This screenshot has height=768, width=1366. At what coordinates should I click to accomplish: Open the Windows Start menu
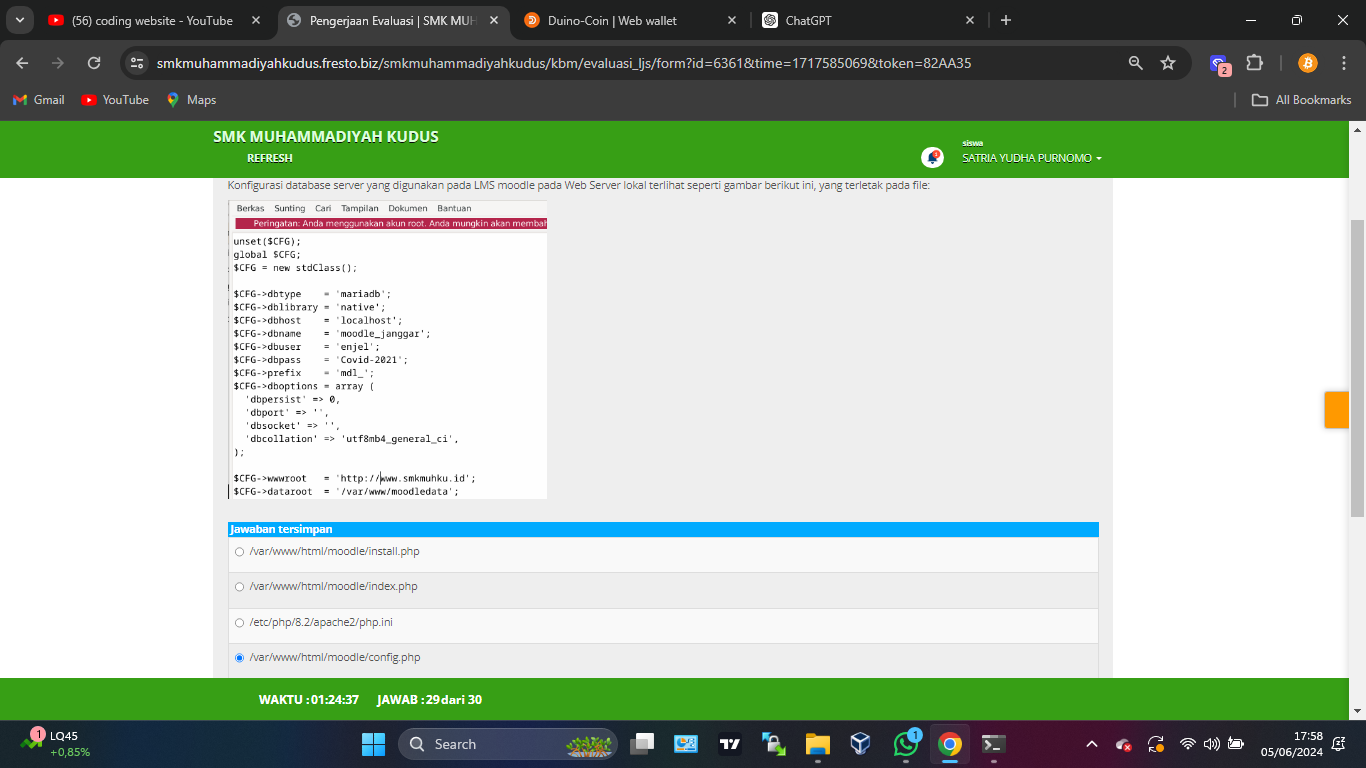373,744
